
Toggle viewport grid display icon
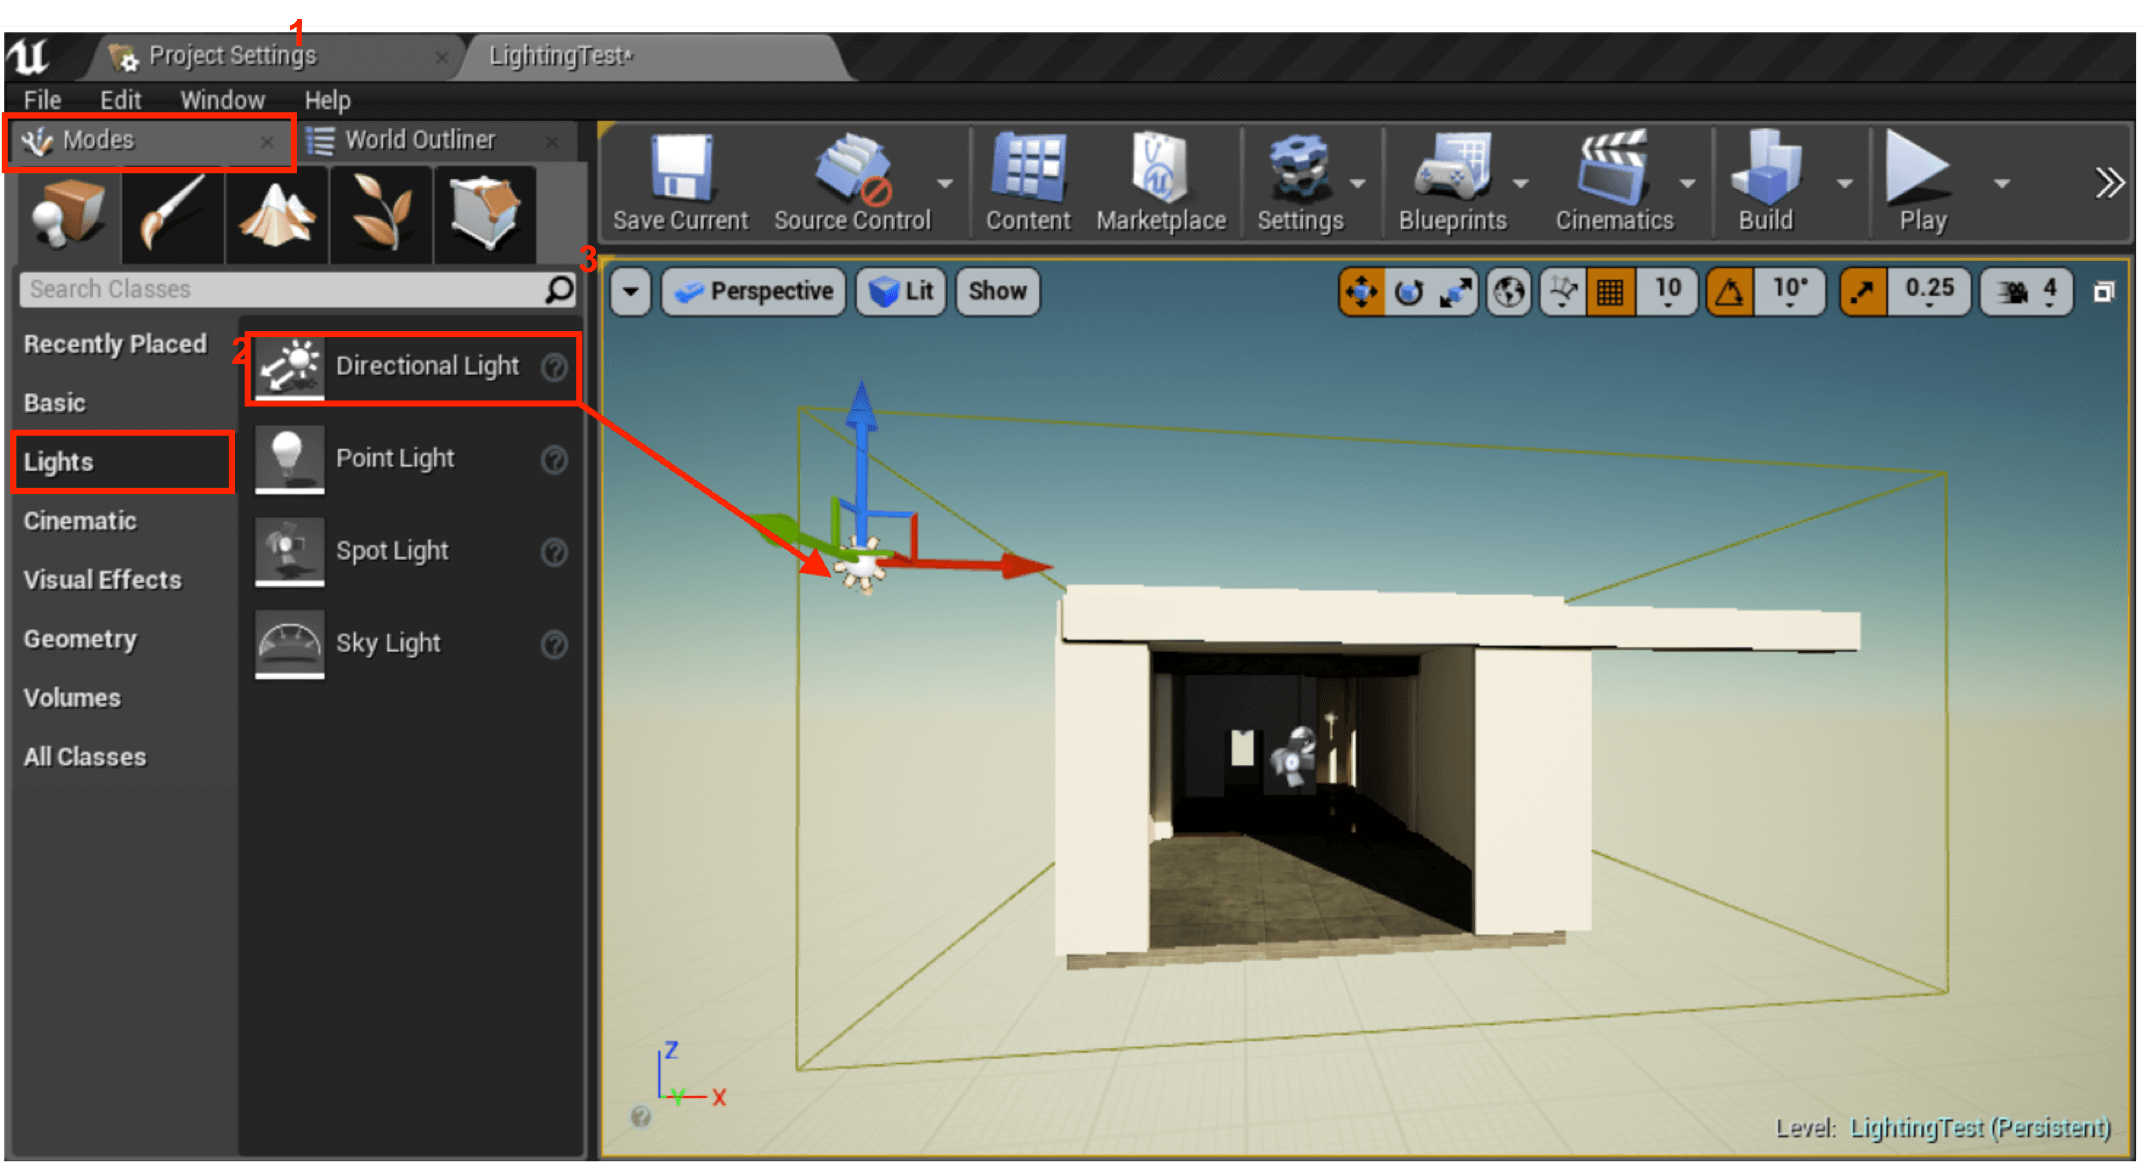coord(1607,293)
